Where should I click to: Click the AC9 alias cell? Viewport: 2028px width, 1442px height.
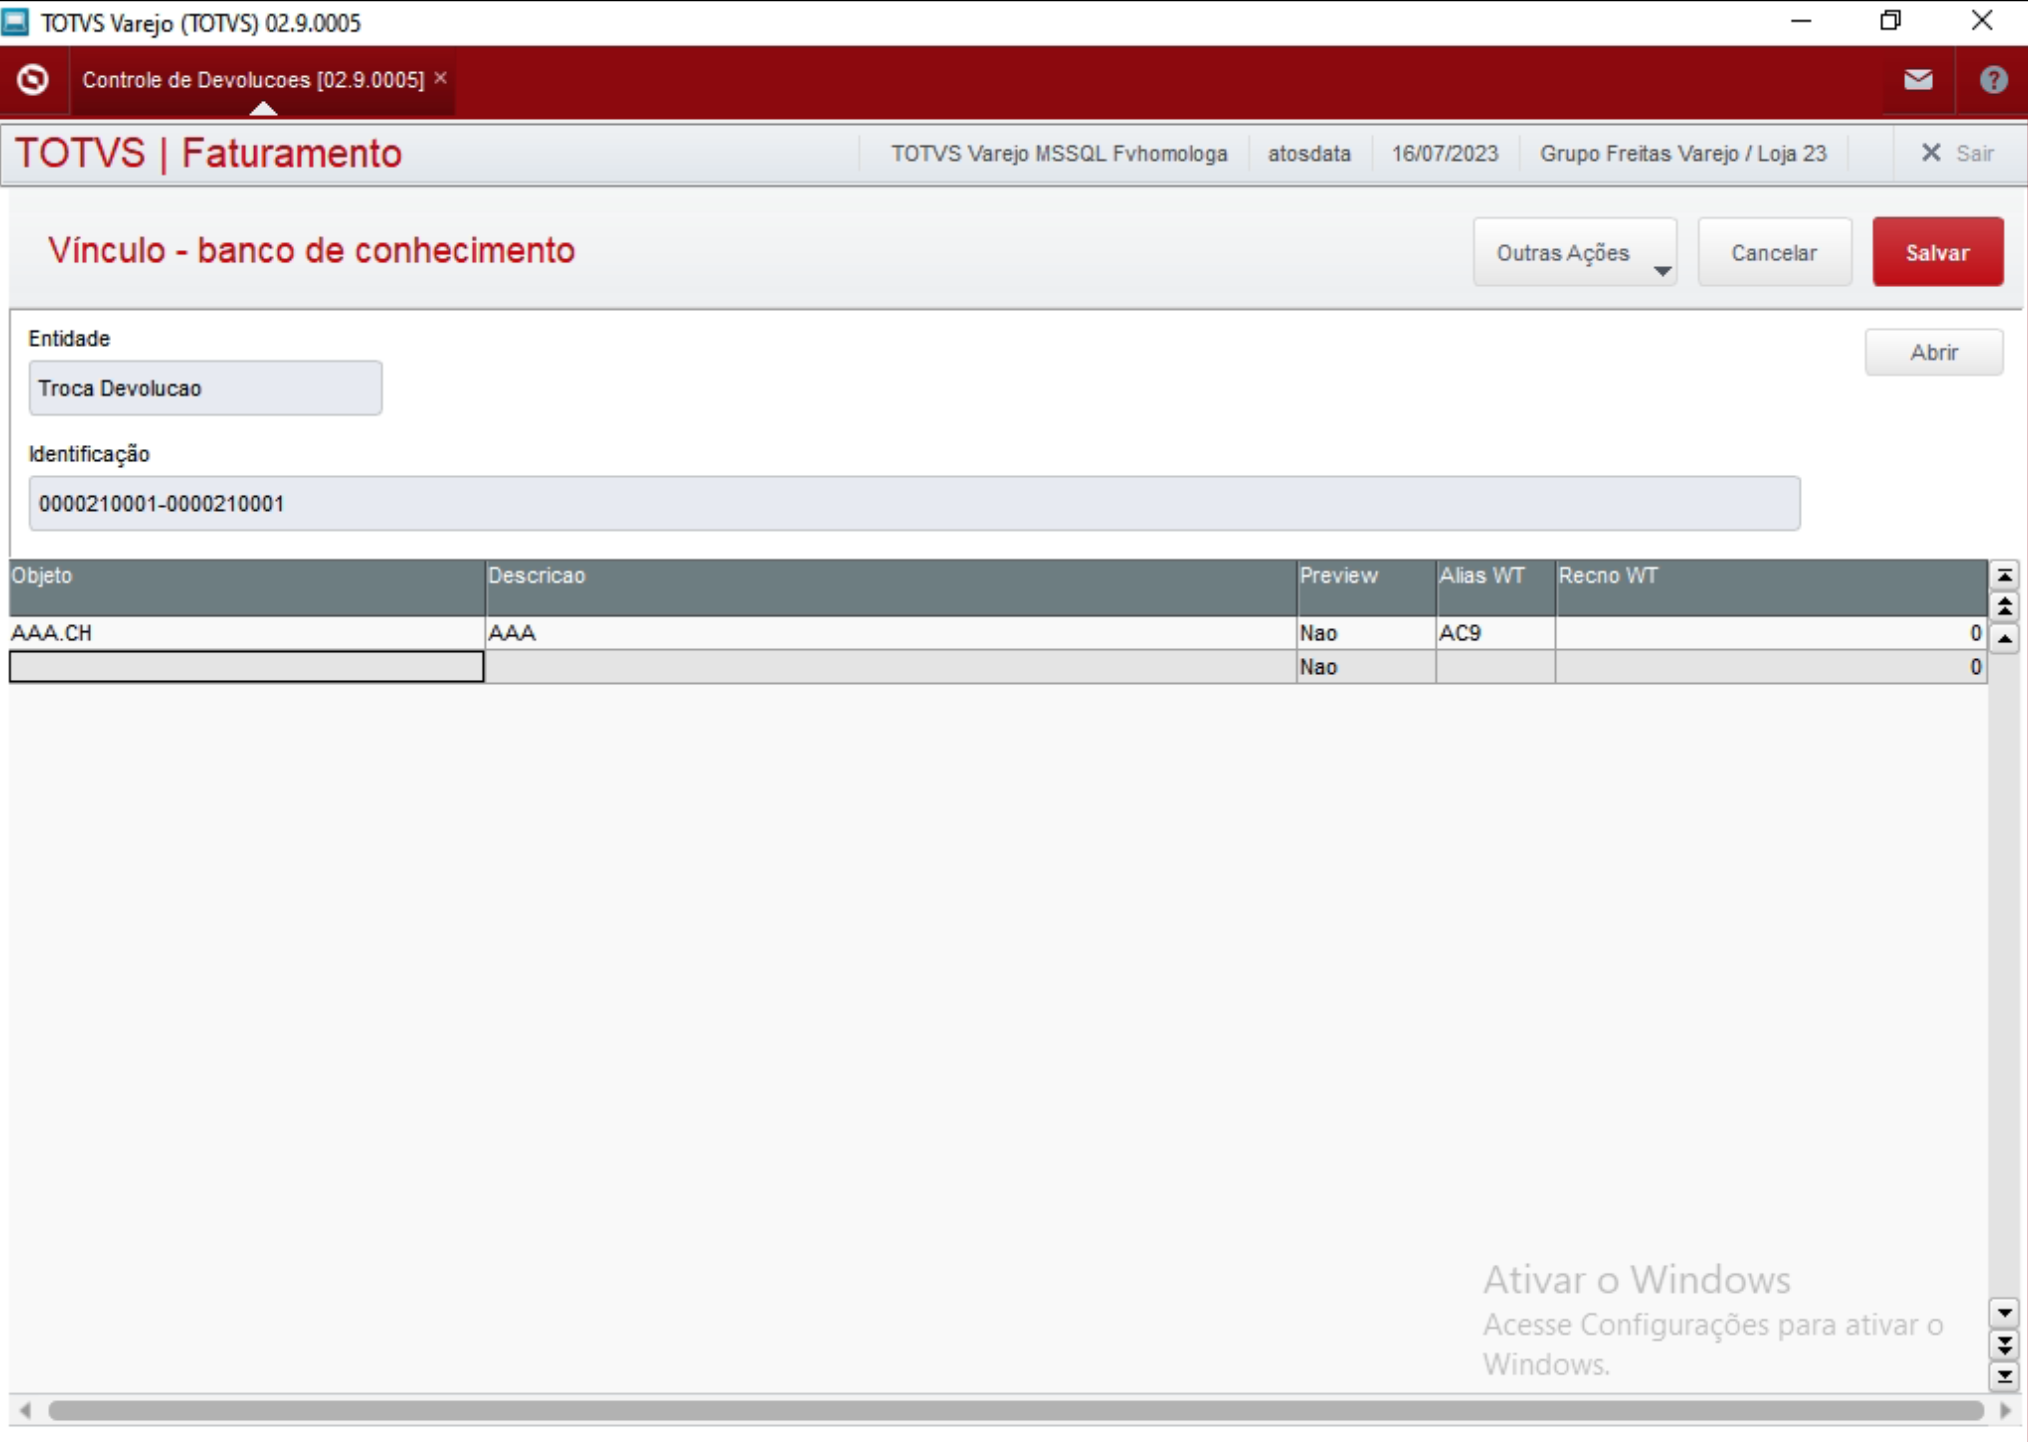click(x=1495, y=633)
